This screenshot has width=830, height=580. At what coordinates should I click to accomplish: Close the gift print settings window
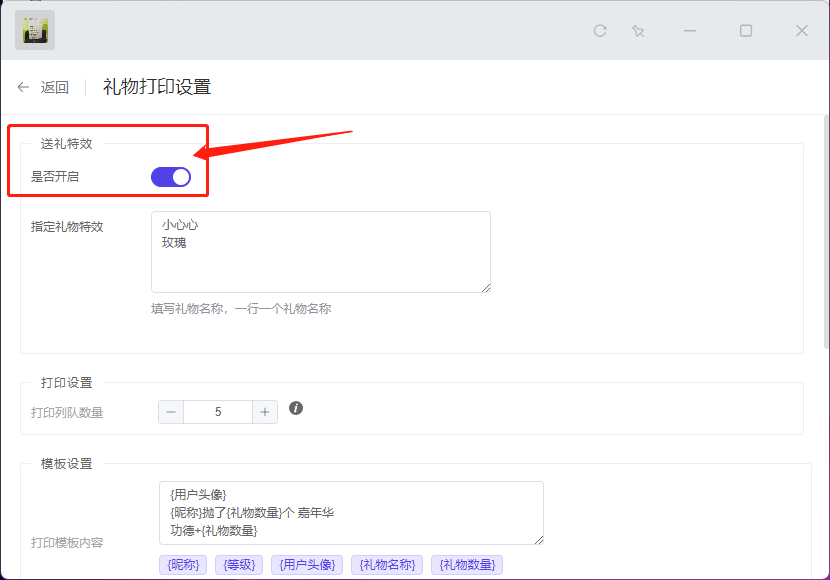pos(802,31)
